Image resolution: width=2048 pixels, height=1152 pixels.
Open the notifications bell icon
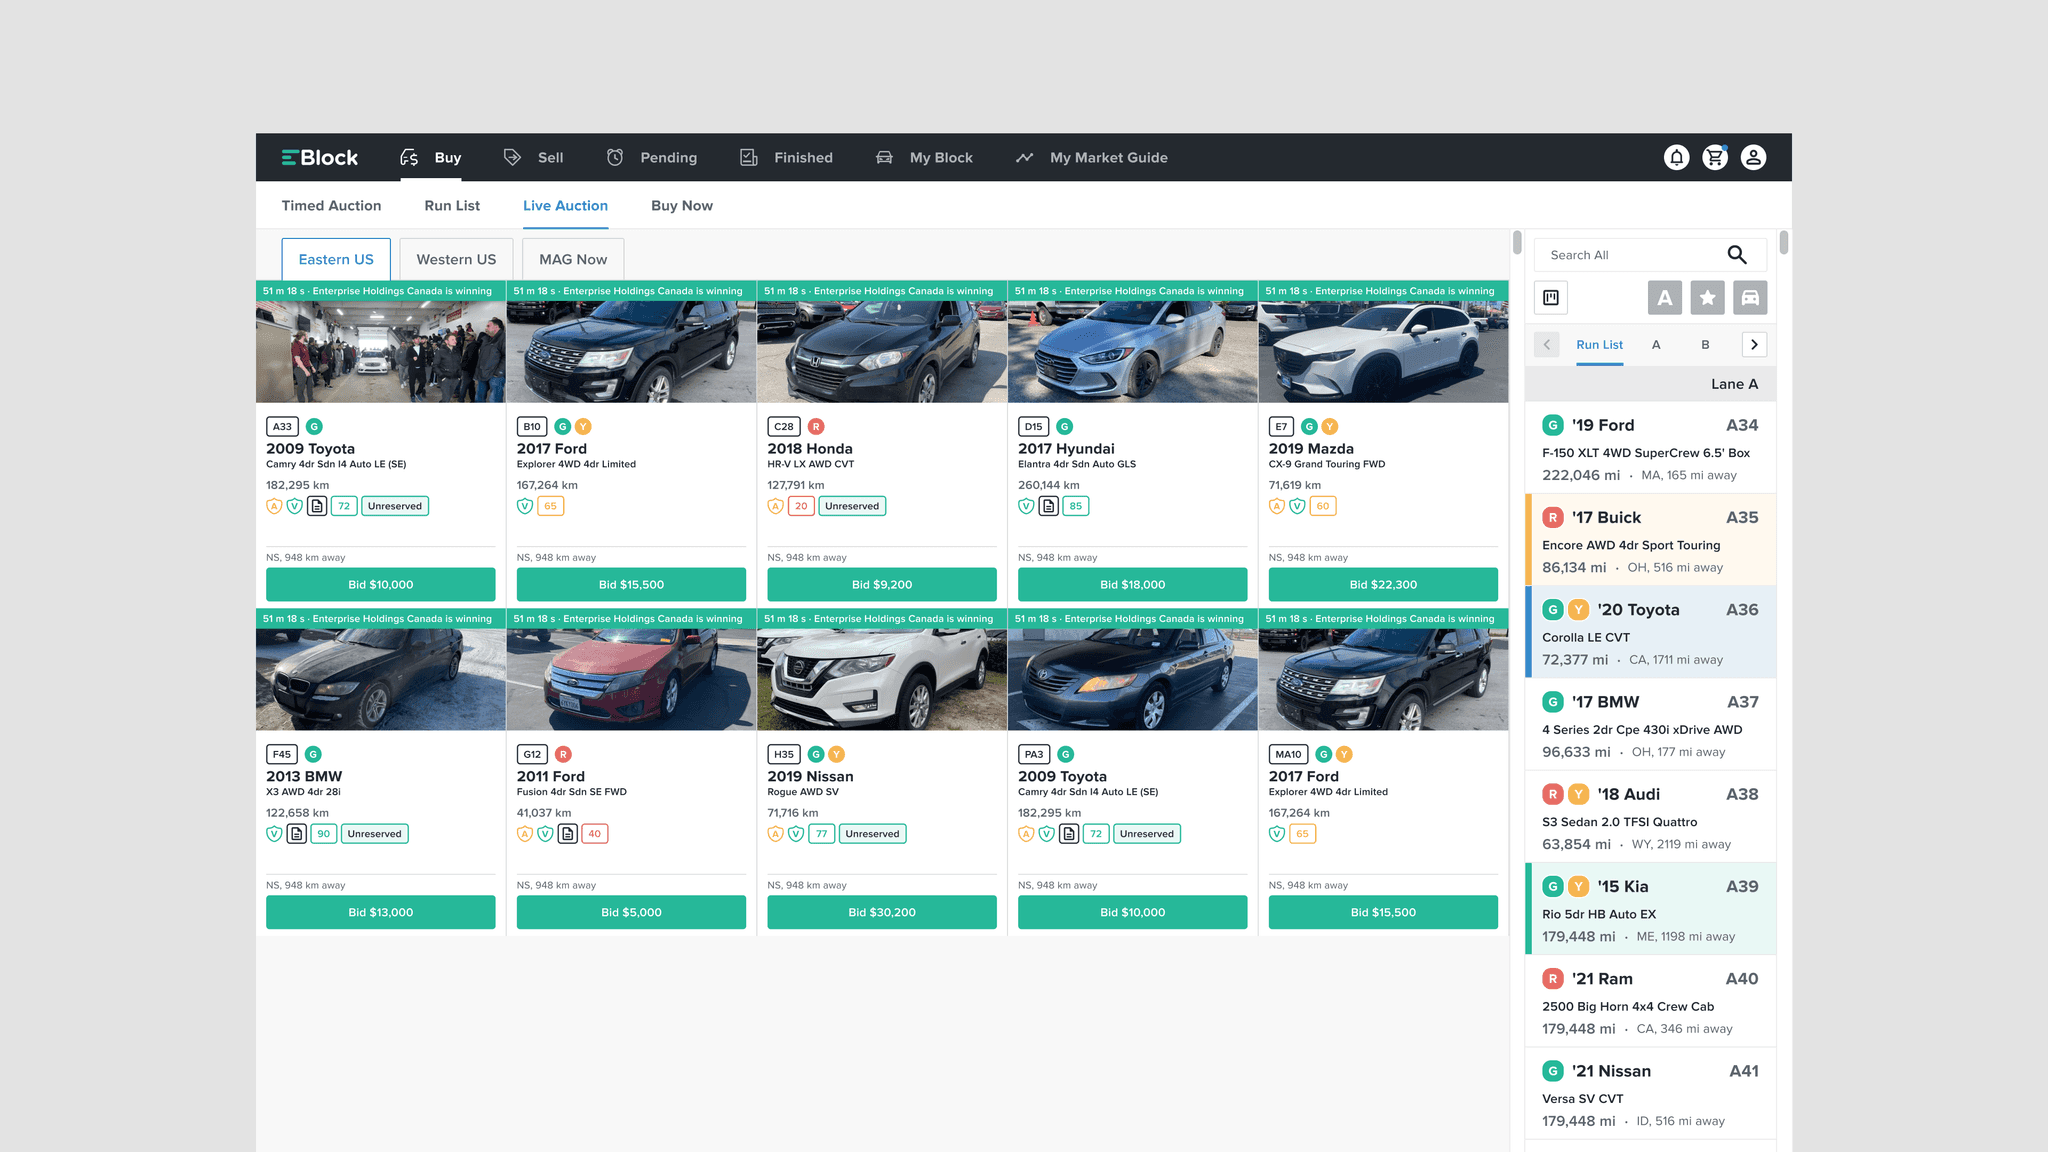pos(1677,158)
